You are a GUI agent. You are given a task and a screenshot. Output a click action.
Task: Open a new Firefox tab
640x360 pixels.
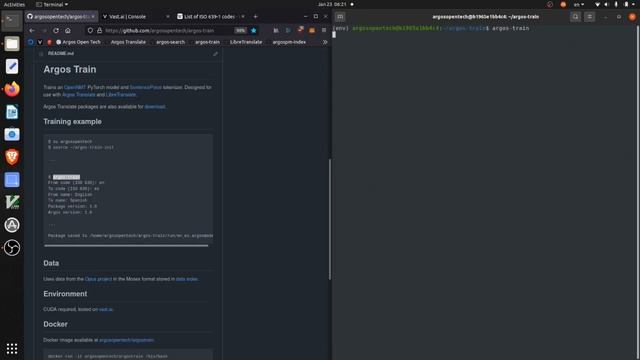[x=256, y=17]
